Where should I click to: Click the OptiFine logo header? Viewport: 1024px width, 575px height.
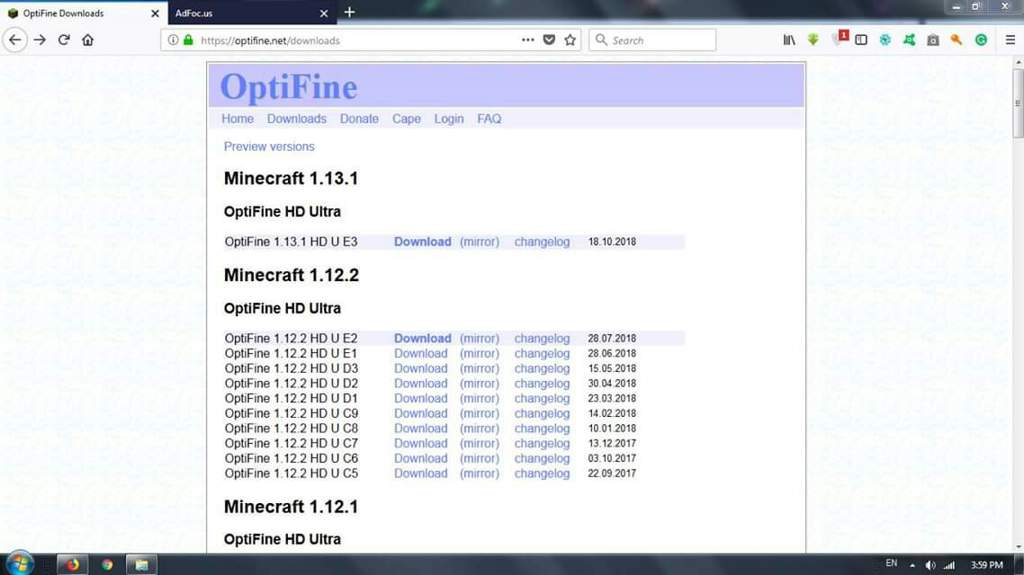tap(289, 87)
